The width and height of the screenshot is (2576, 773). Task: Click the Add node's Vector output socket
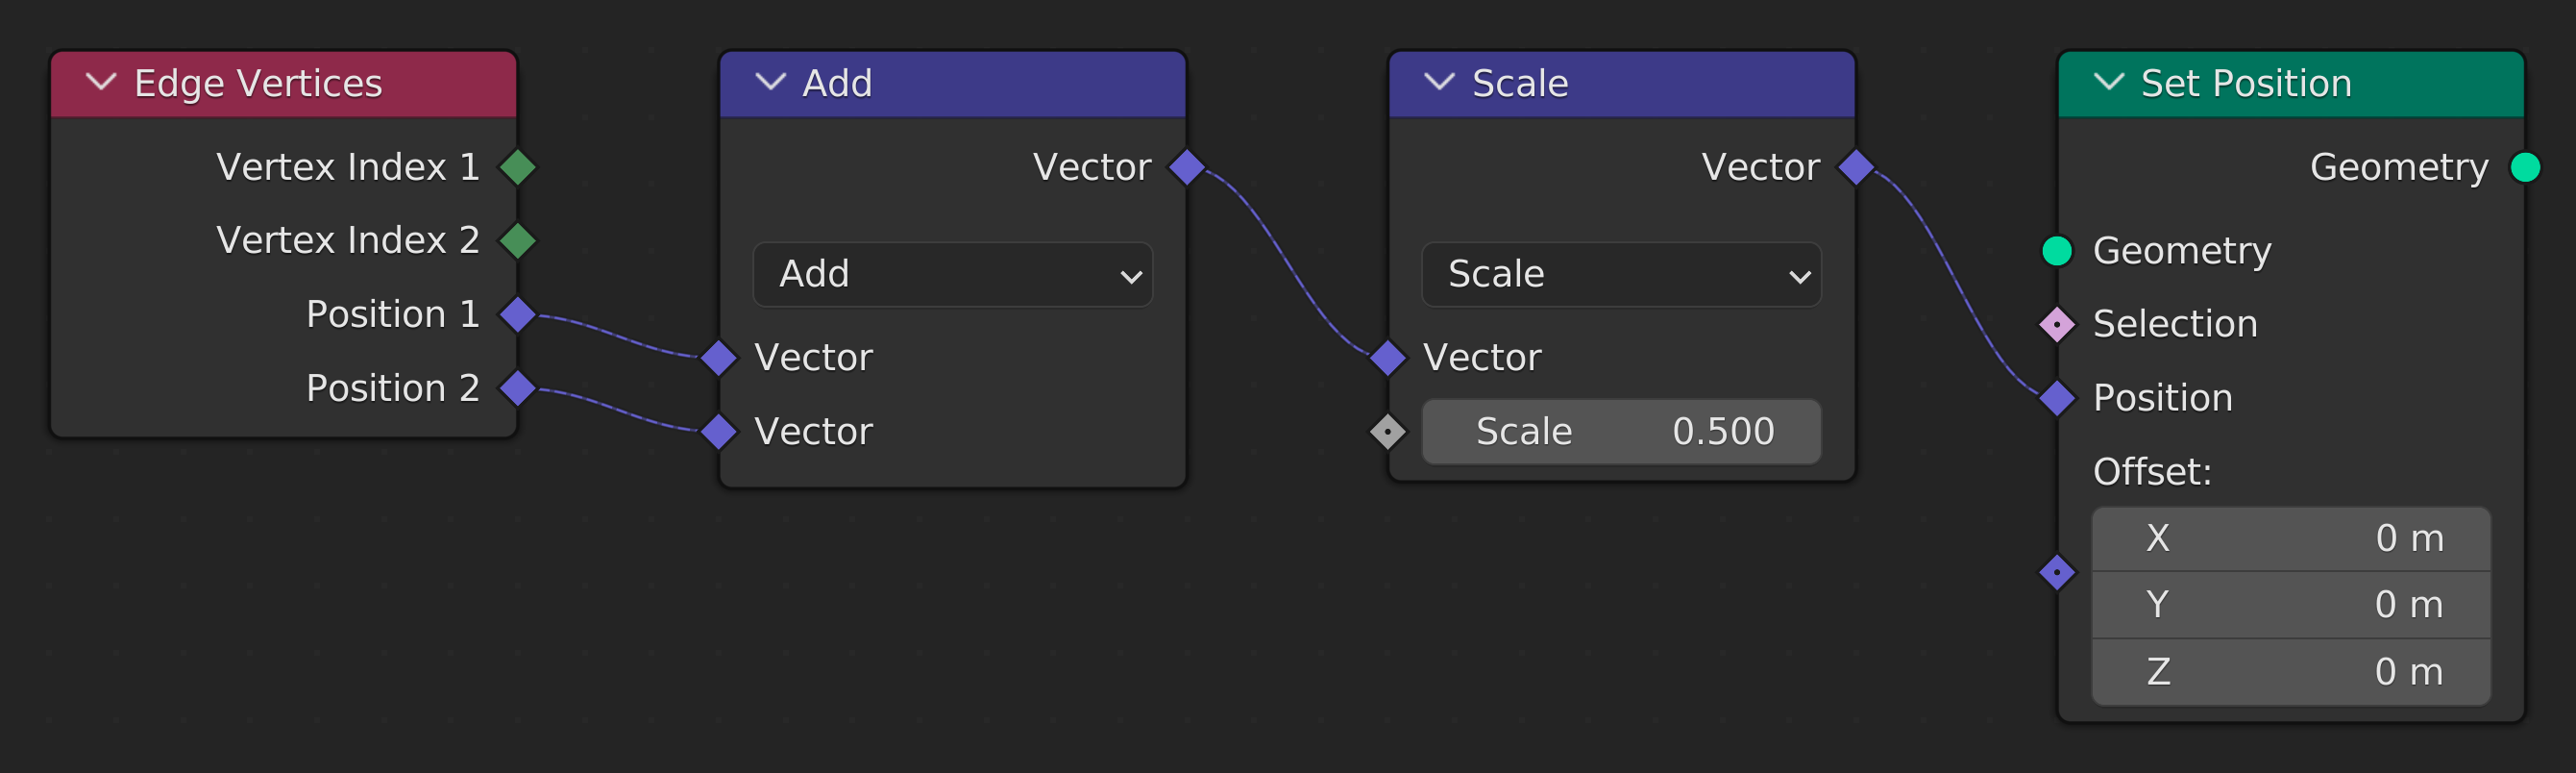click(1187, 167)
